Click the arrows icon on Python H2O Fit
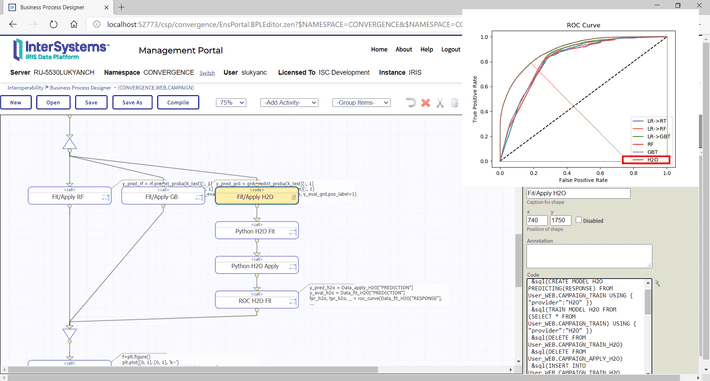This screenshot has height=381, width=710. pos(293,232)
